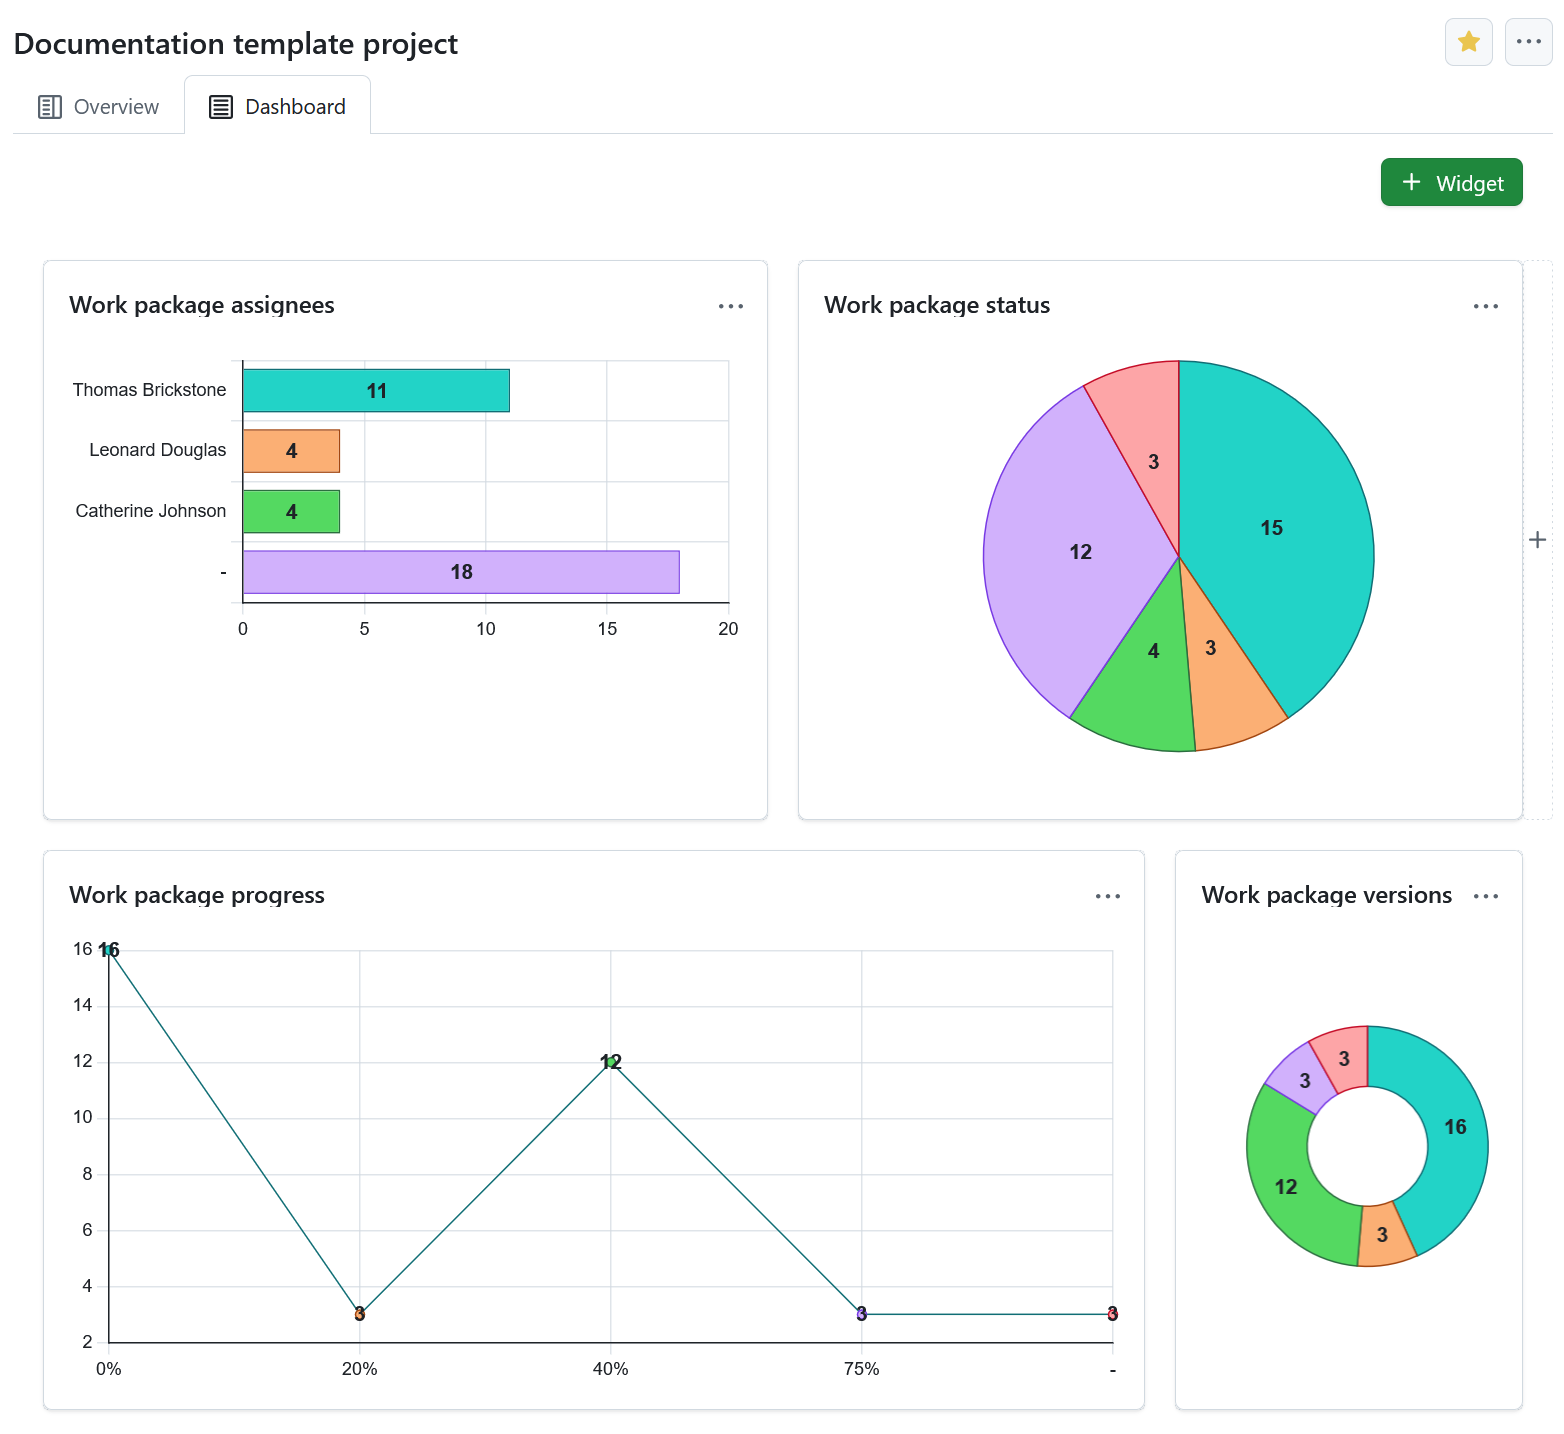Viewport: 1564px width, 1434px height.
Task: Click the green Widget button
Action: [1451, 182]
